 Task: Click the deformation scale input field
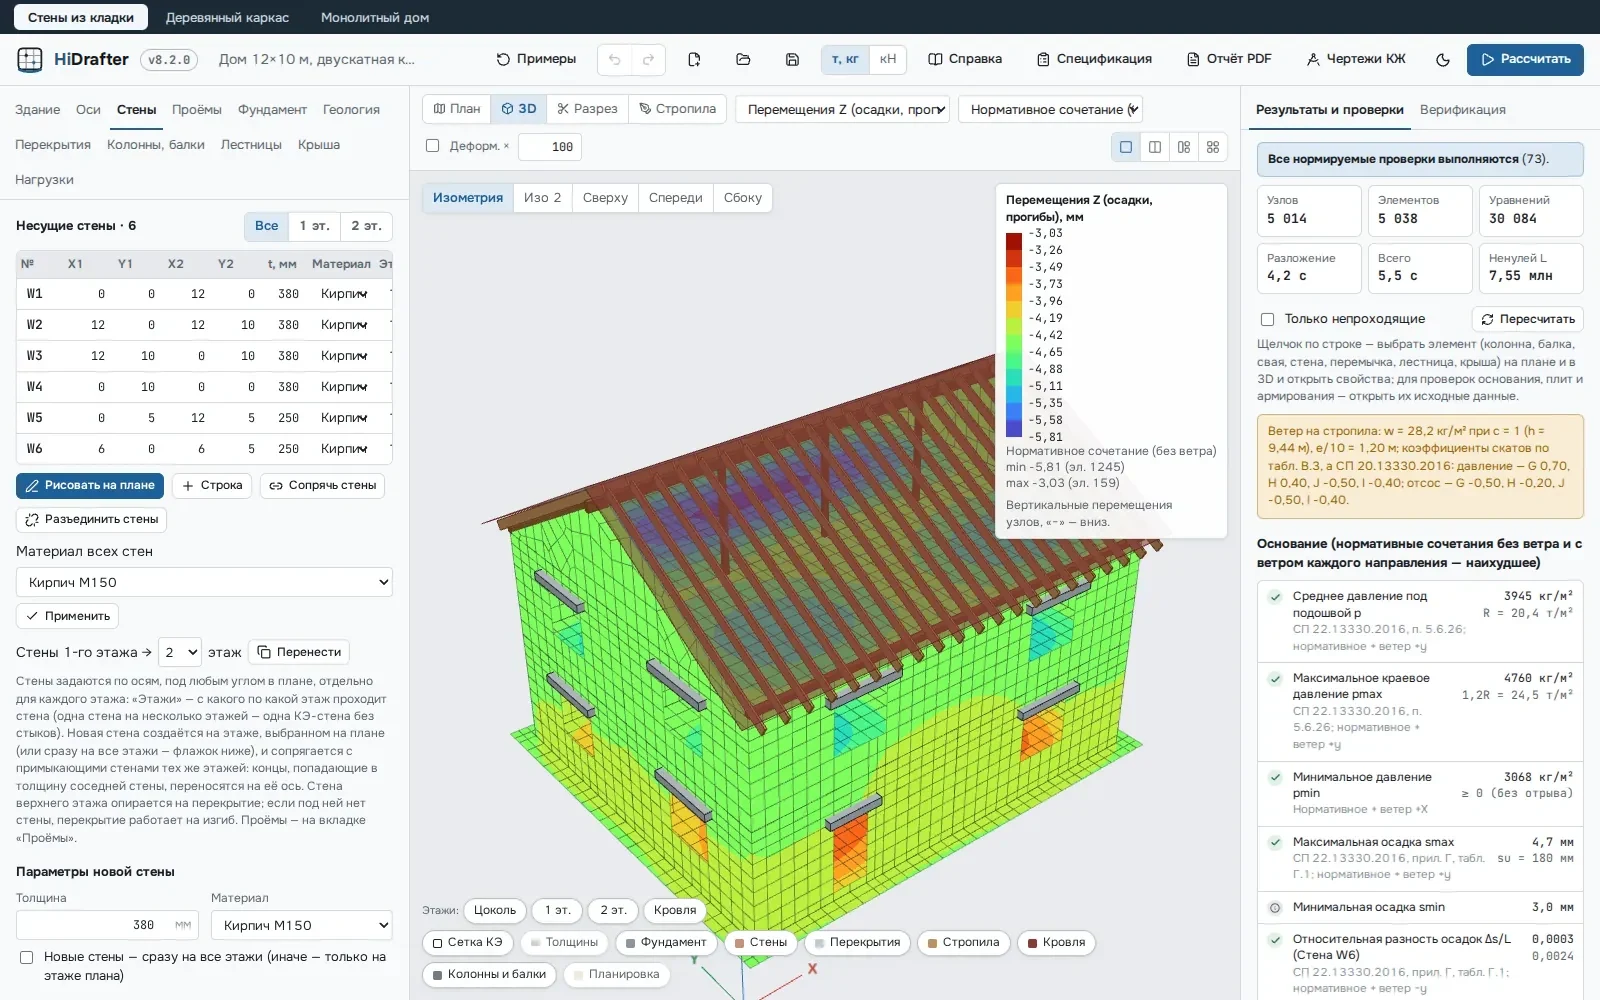tap(550, 147)
